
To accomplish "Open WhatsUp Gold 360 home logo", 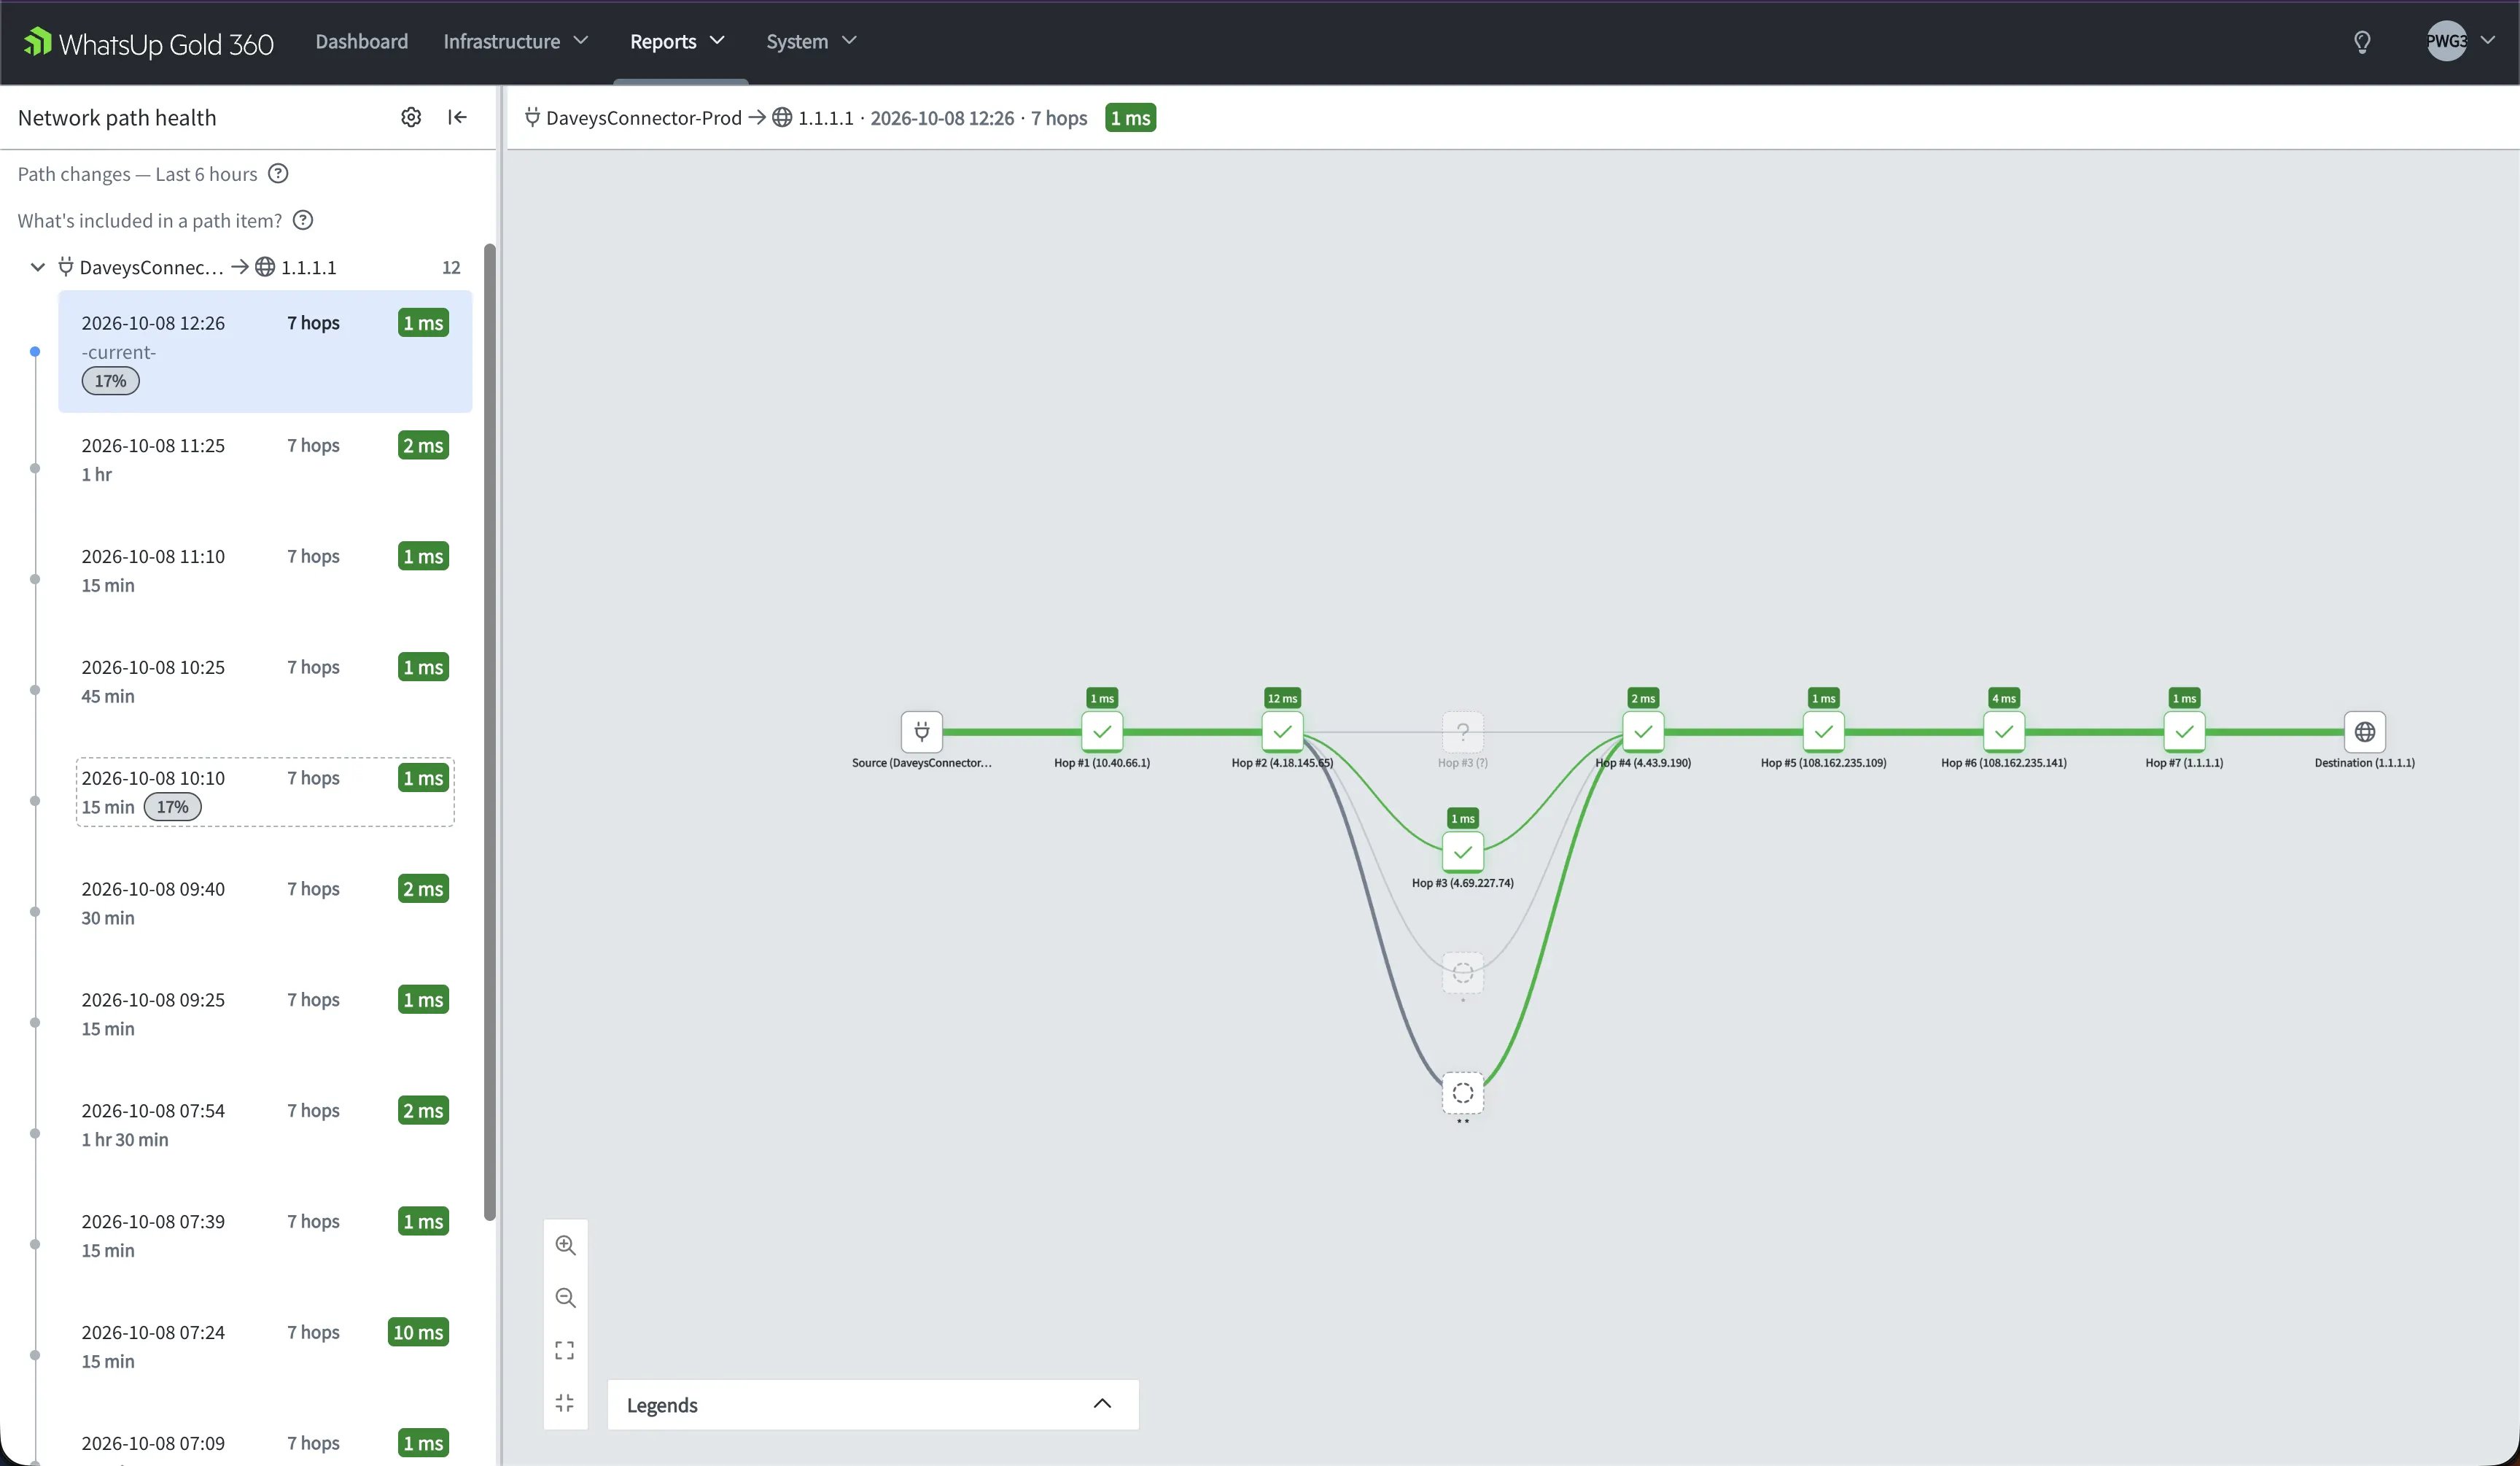I will pyautogui.click(x=148, y=42).
